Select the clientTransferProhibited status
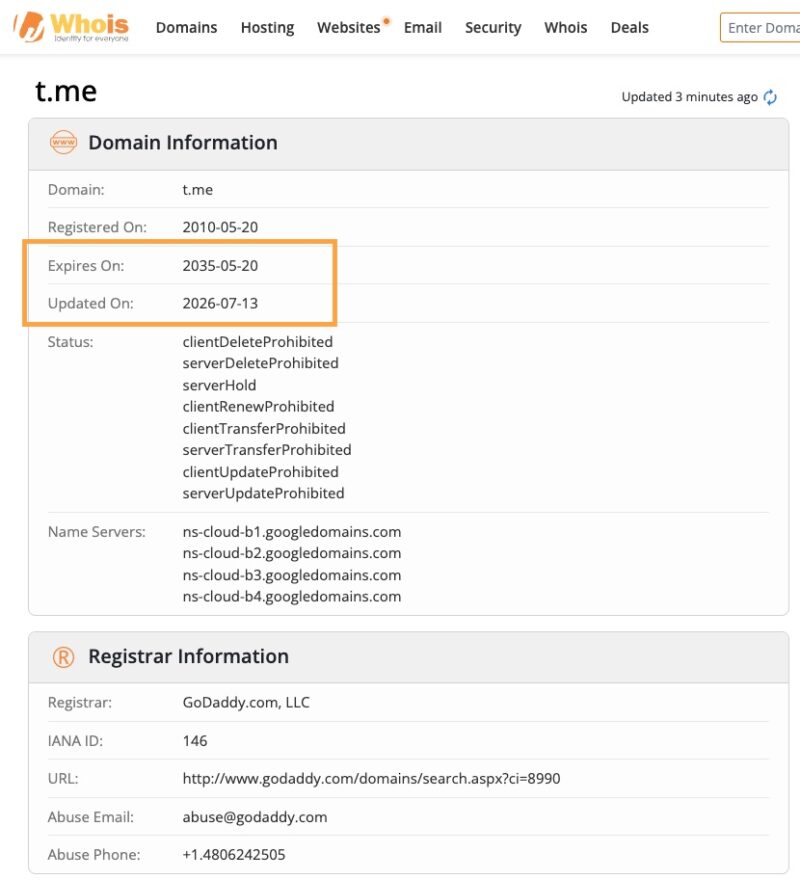Image resolution: width=800 pixels, height=880 pixels. (x=264, y=429)
